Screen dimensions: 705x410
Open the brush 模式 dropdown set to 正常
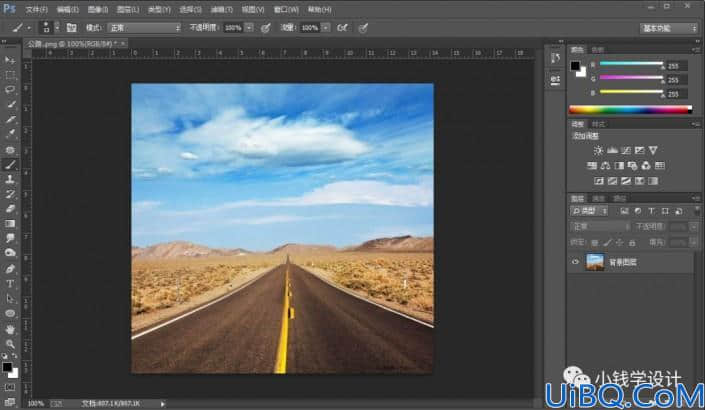[x=144, y=28]
